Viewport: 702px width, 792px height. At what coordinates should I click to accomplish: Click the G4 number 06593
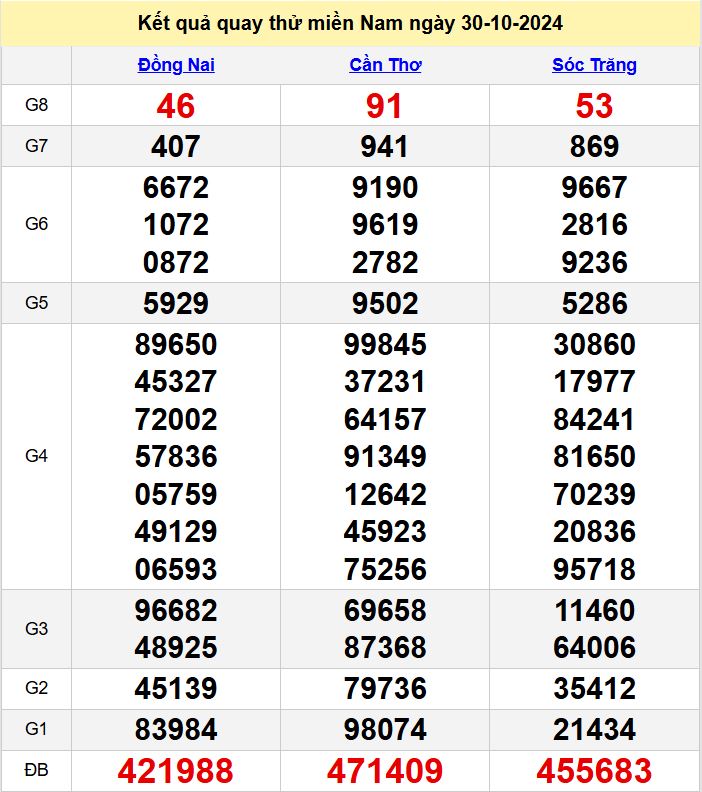coord(176,570)
